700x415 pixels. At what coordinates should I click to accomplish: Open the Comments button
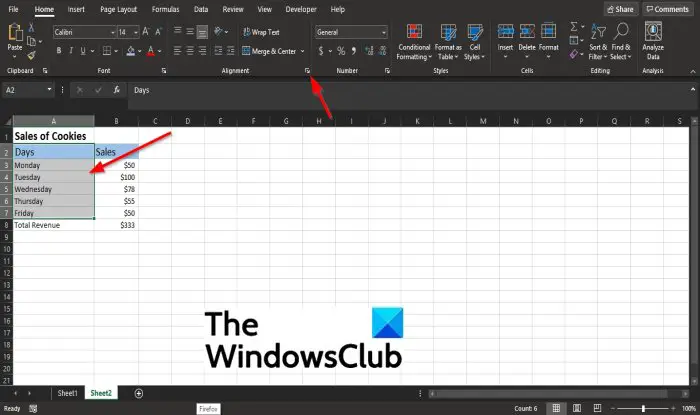(667, 9)
